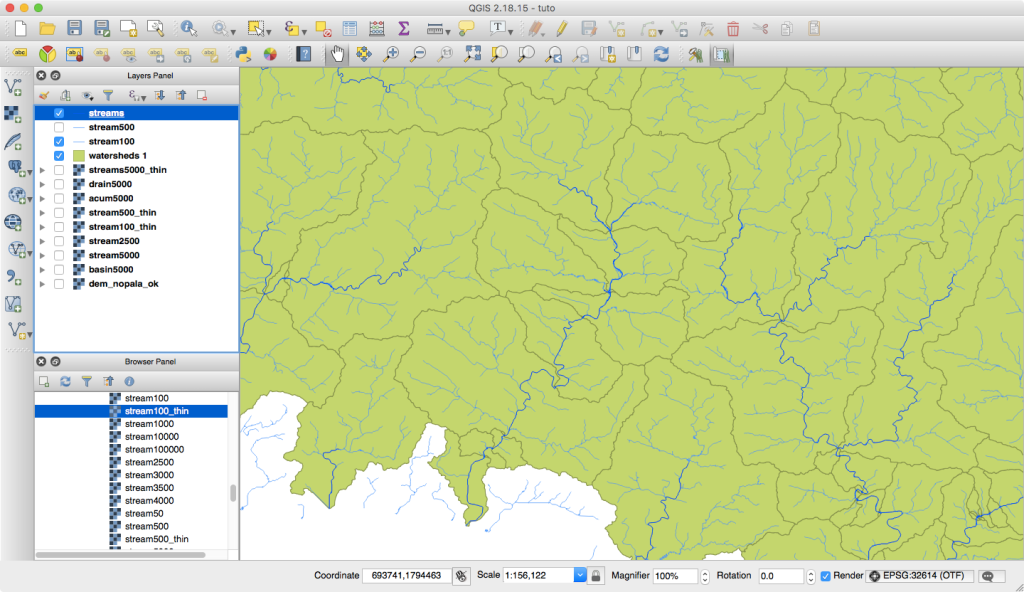This screenshot has width=1024, height=592.
Task: Expand the dem_nopala_ok layer
Action: pyautogui.click(x=42, y=284)
